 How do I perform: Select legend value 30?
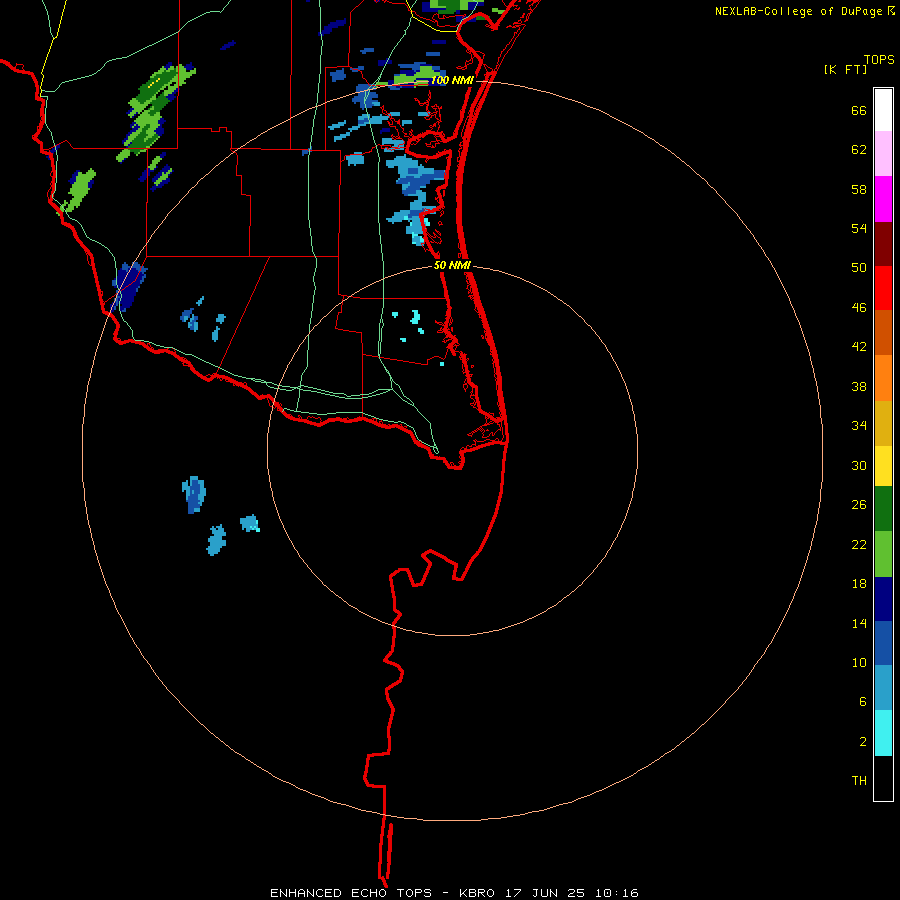coord(859,465)
